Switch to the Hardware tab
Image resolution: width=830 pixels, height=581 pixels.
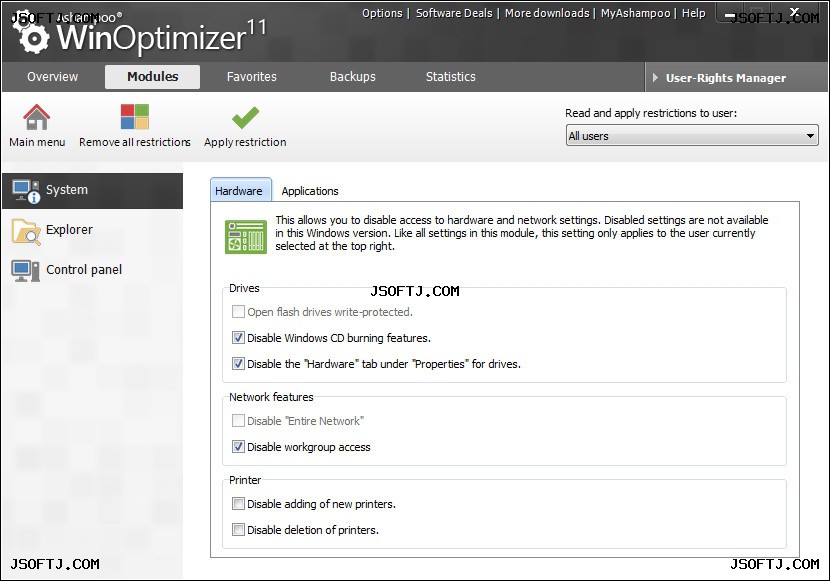(x=241, y=190)
